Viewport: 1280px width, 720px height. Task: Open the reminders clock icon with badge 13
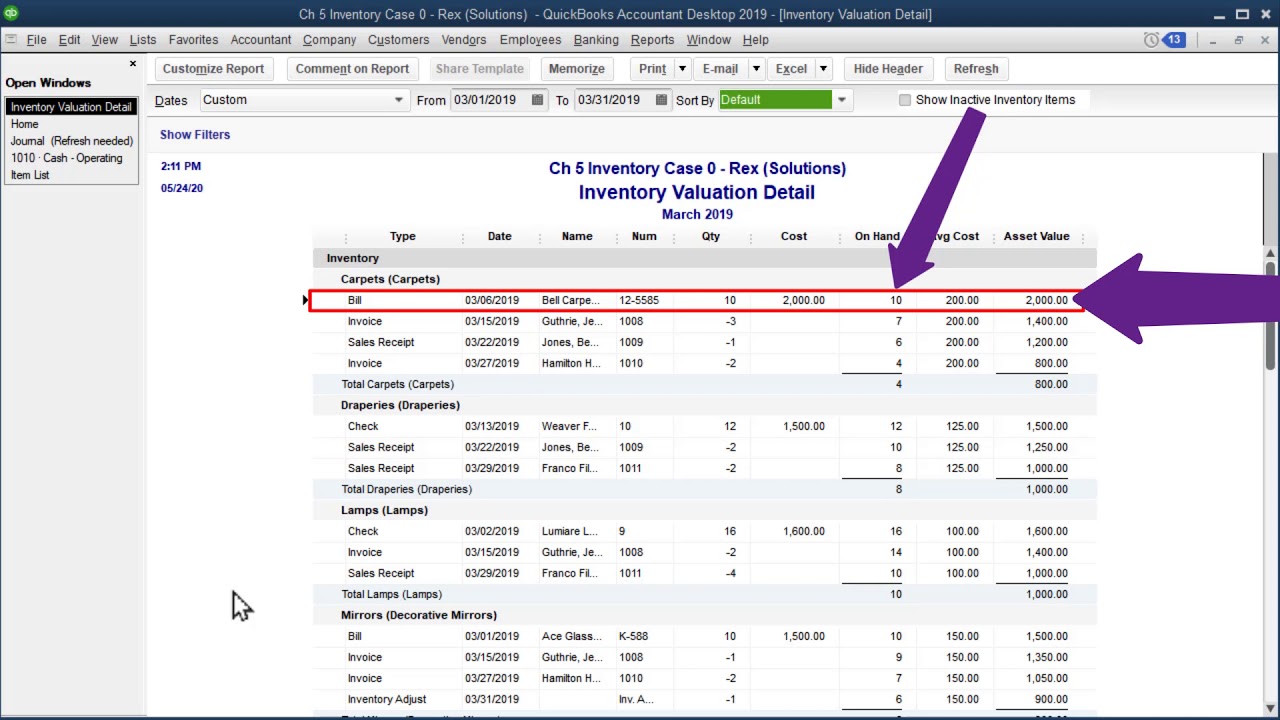click(1165, 40)
